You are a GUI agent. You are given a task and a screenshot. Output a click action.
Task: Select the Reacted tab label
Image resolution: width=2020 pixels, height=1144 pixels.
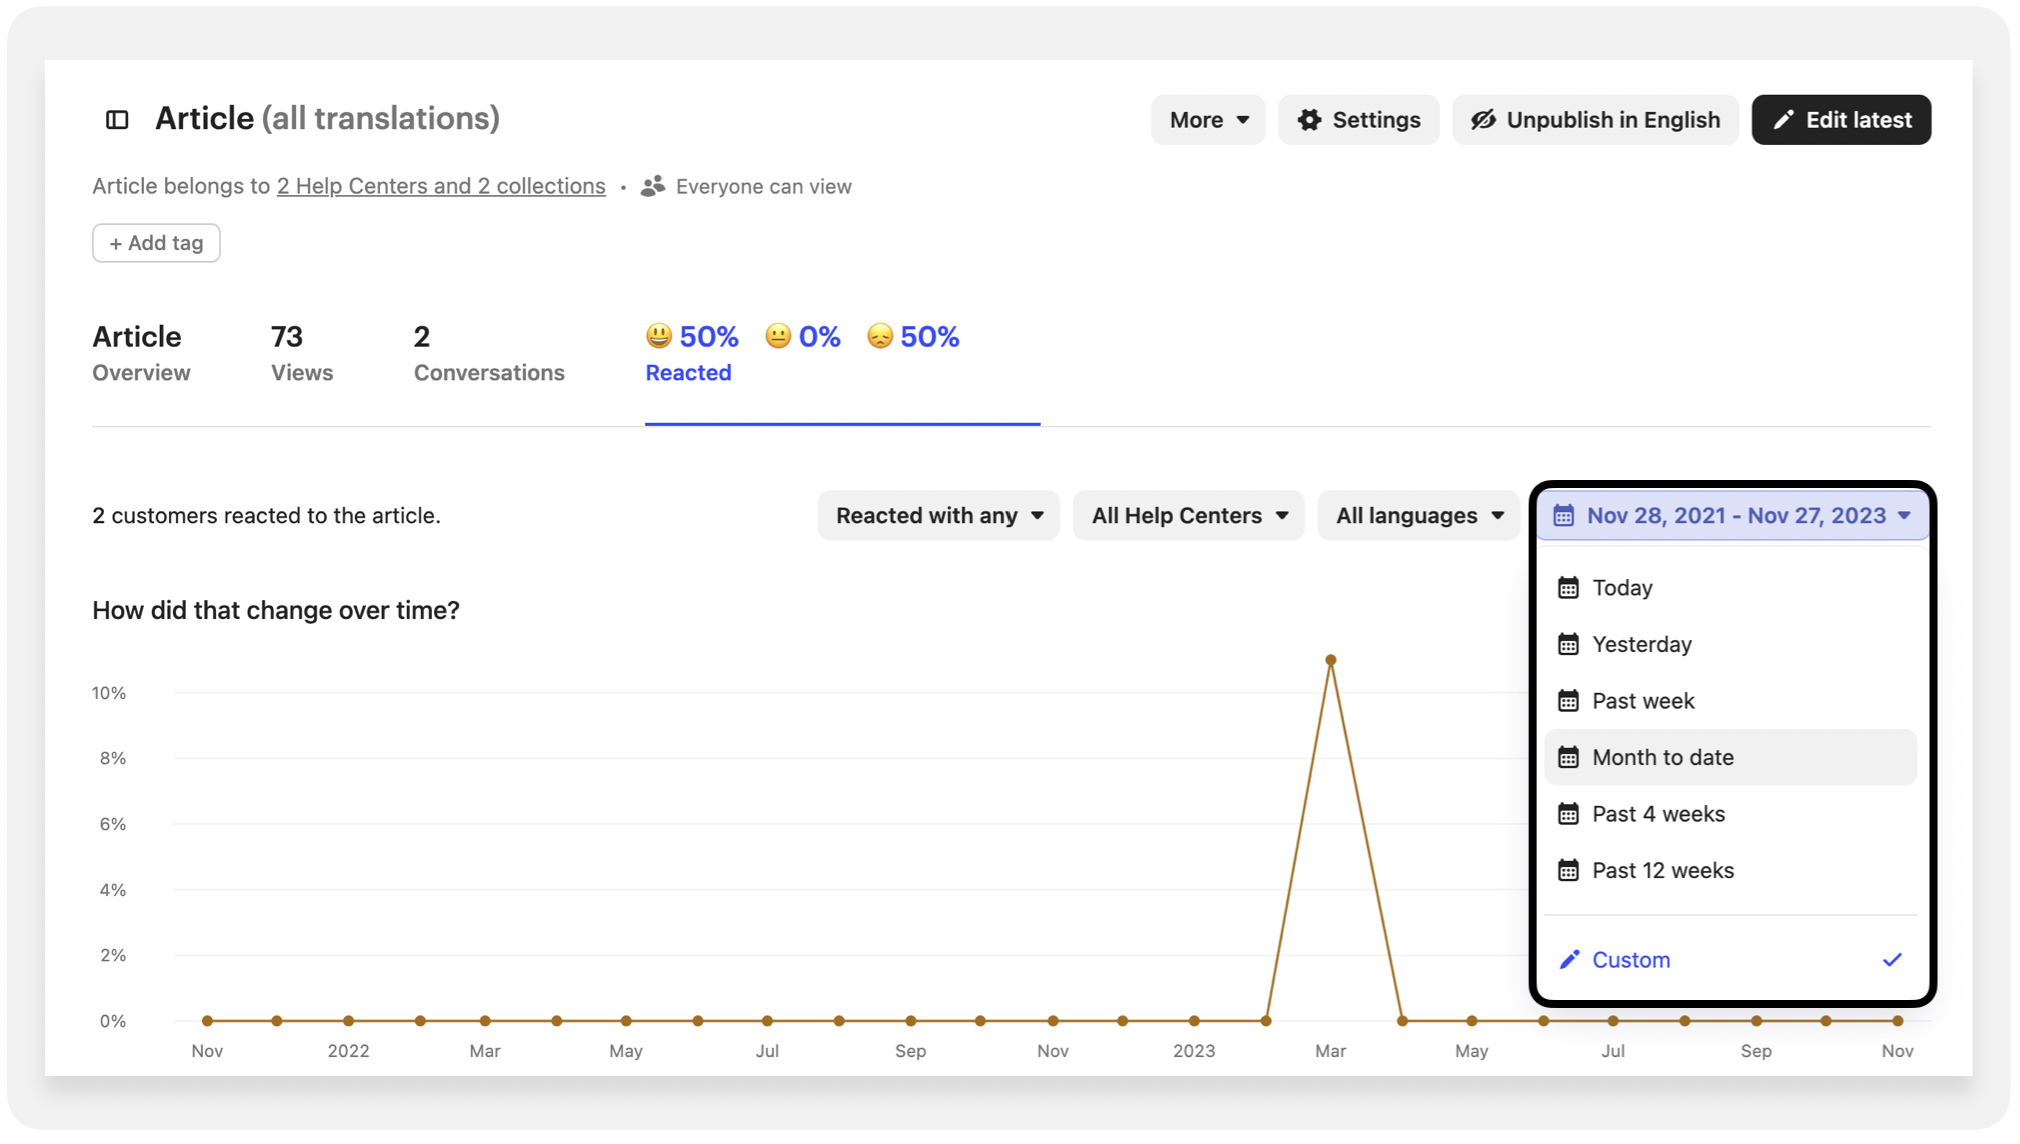[x=688, y=372]
